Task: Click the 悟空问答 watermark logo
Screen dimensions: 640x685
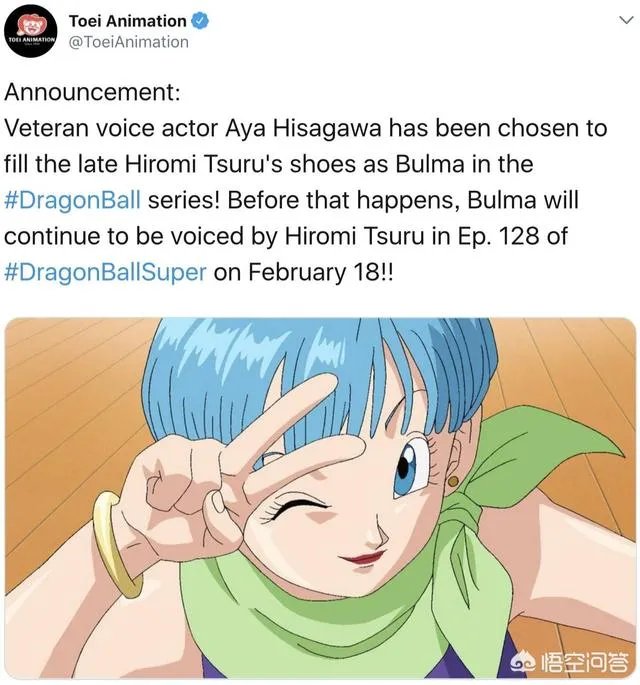Action: (570, 663)
